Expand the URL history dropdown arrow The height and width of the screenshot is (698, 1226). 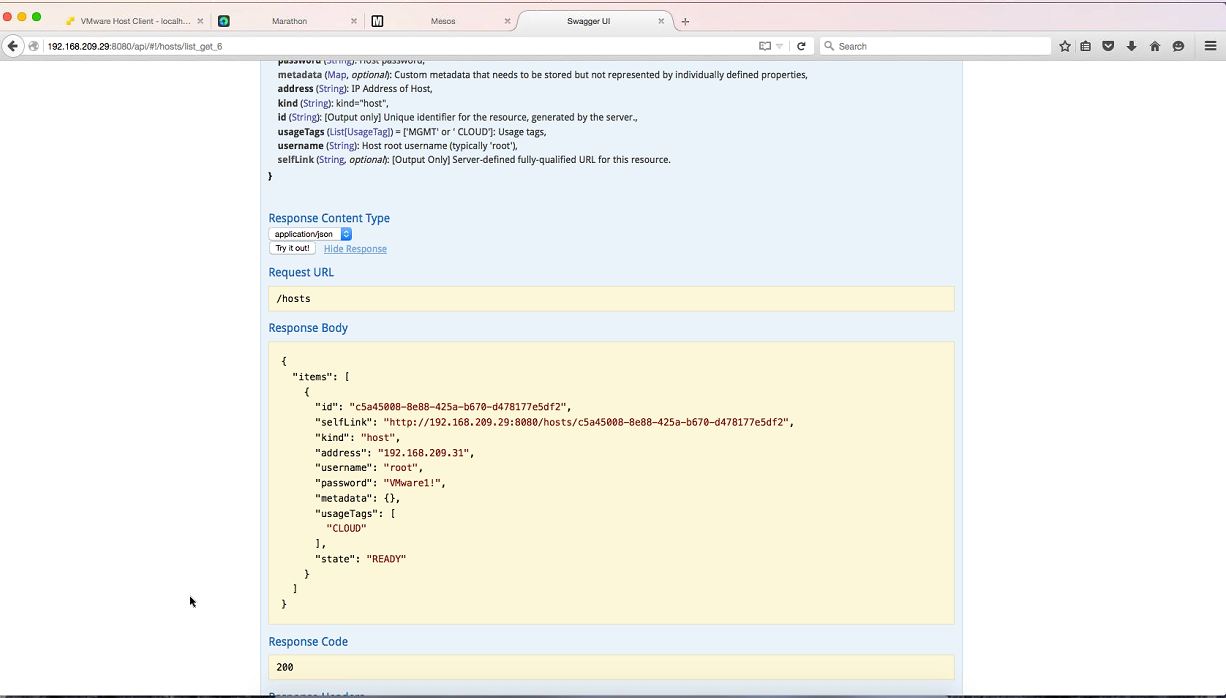[x=780, y=46]
